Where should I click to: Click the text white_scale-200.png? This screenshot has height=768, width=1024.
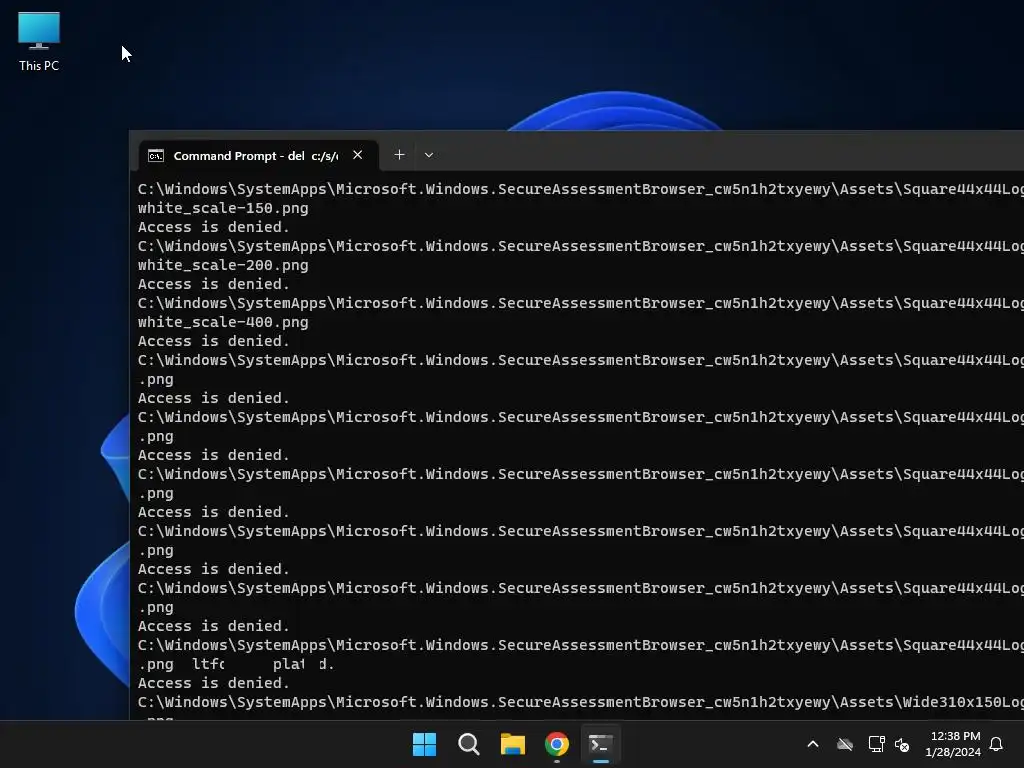click(x=223, y=265)
